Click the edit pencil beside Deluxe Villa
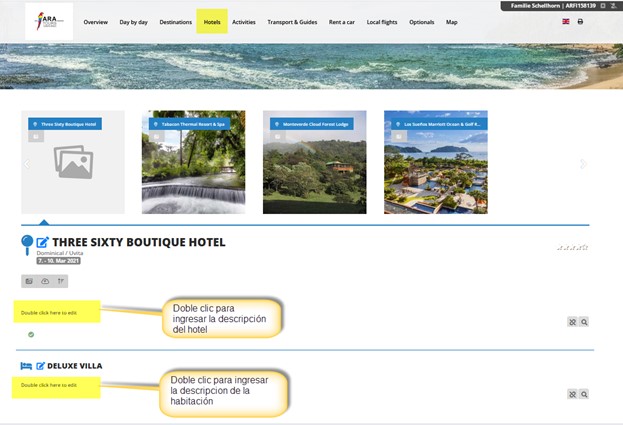Screen dimensions: 623x425 [x=40, y=366]
